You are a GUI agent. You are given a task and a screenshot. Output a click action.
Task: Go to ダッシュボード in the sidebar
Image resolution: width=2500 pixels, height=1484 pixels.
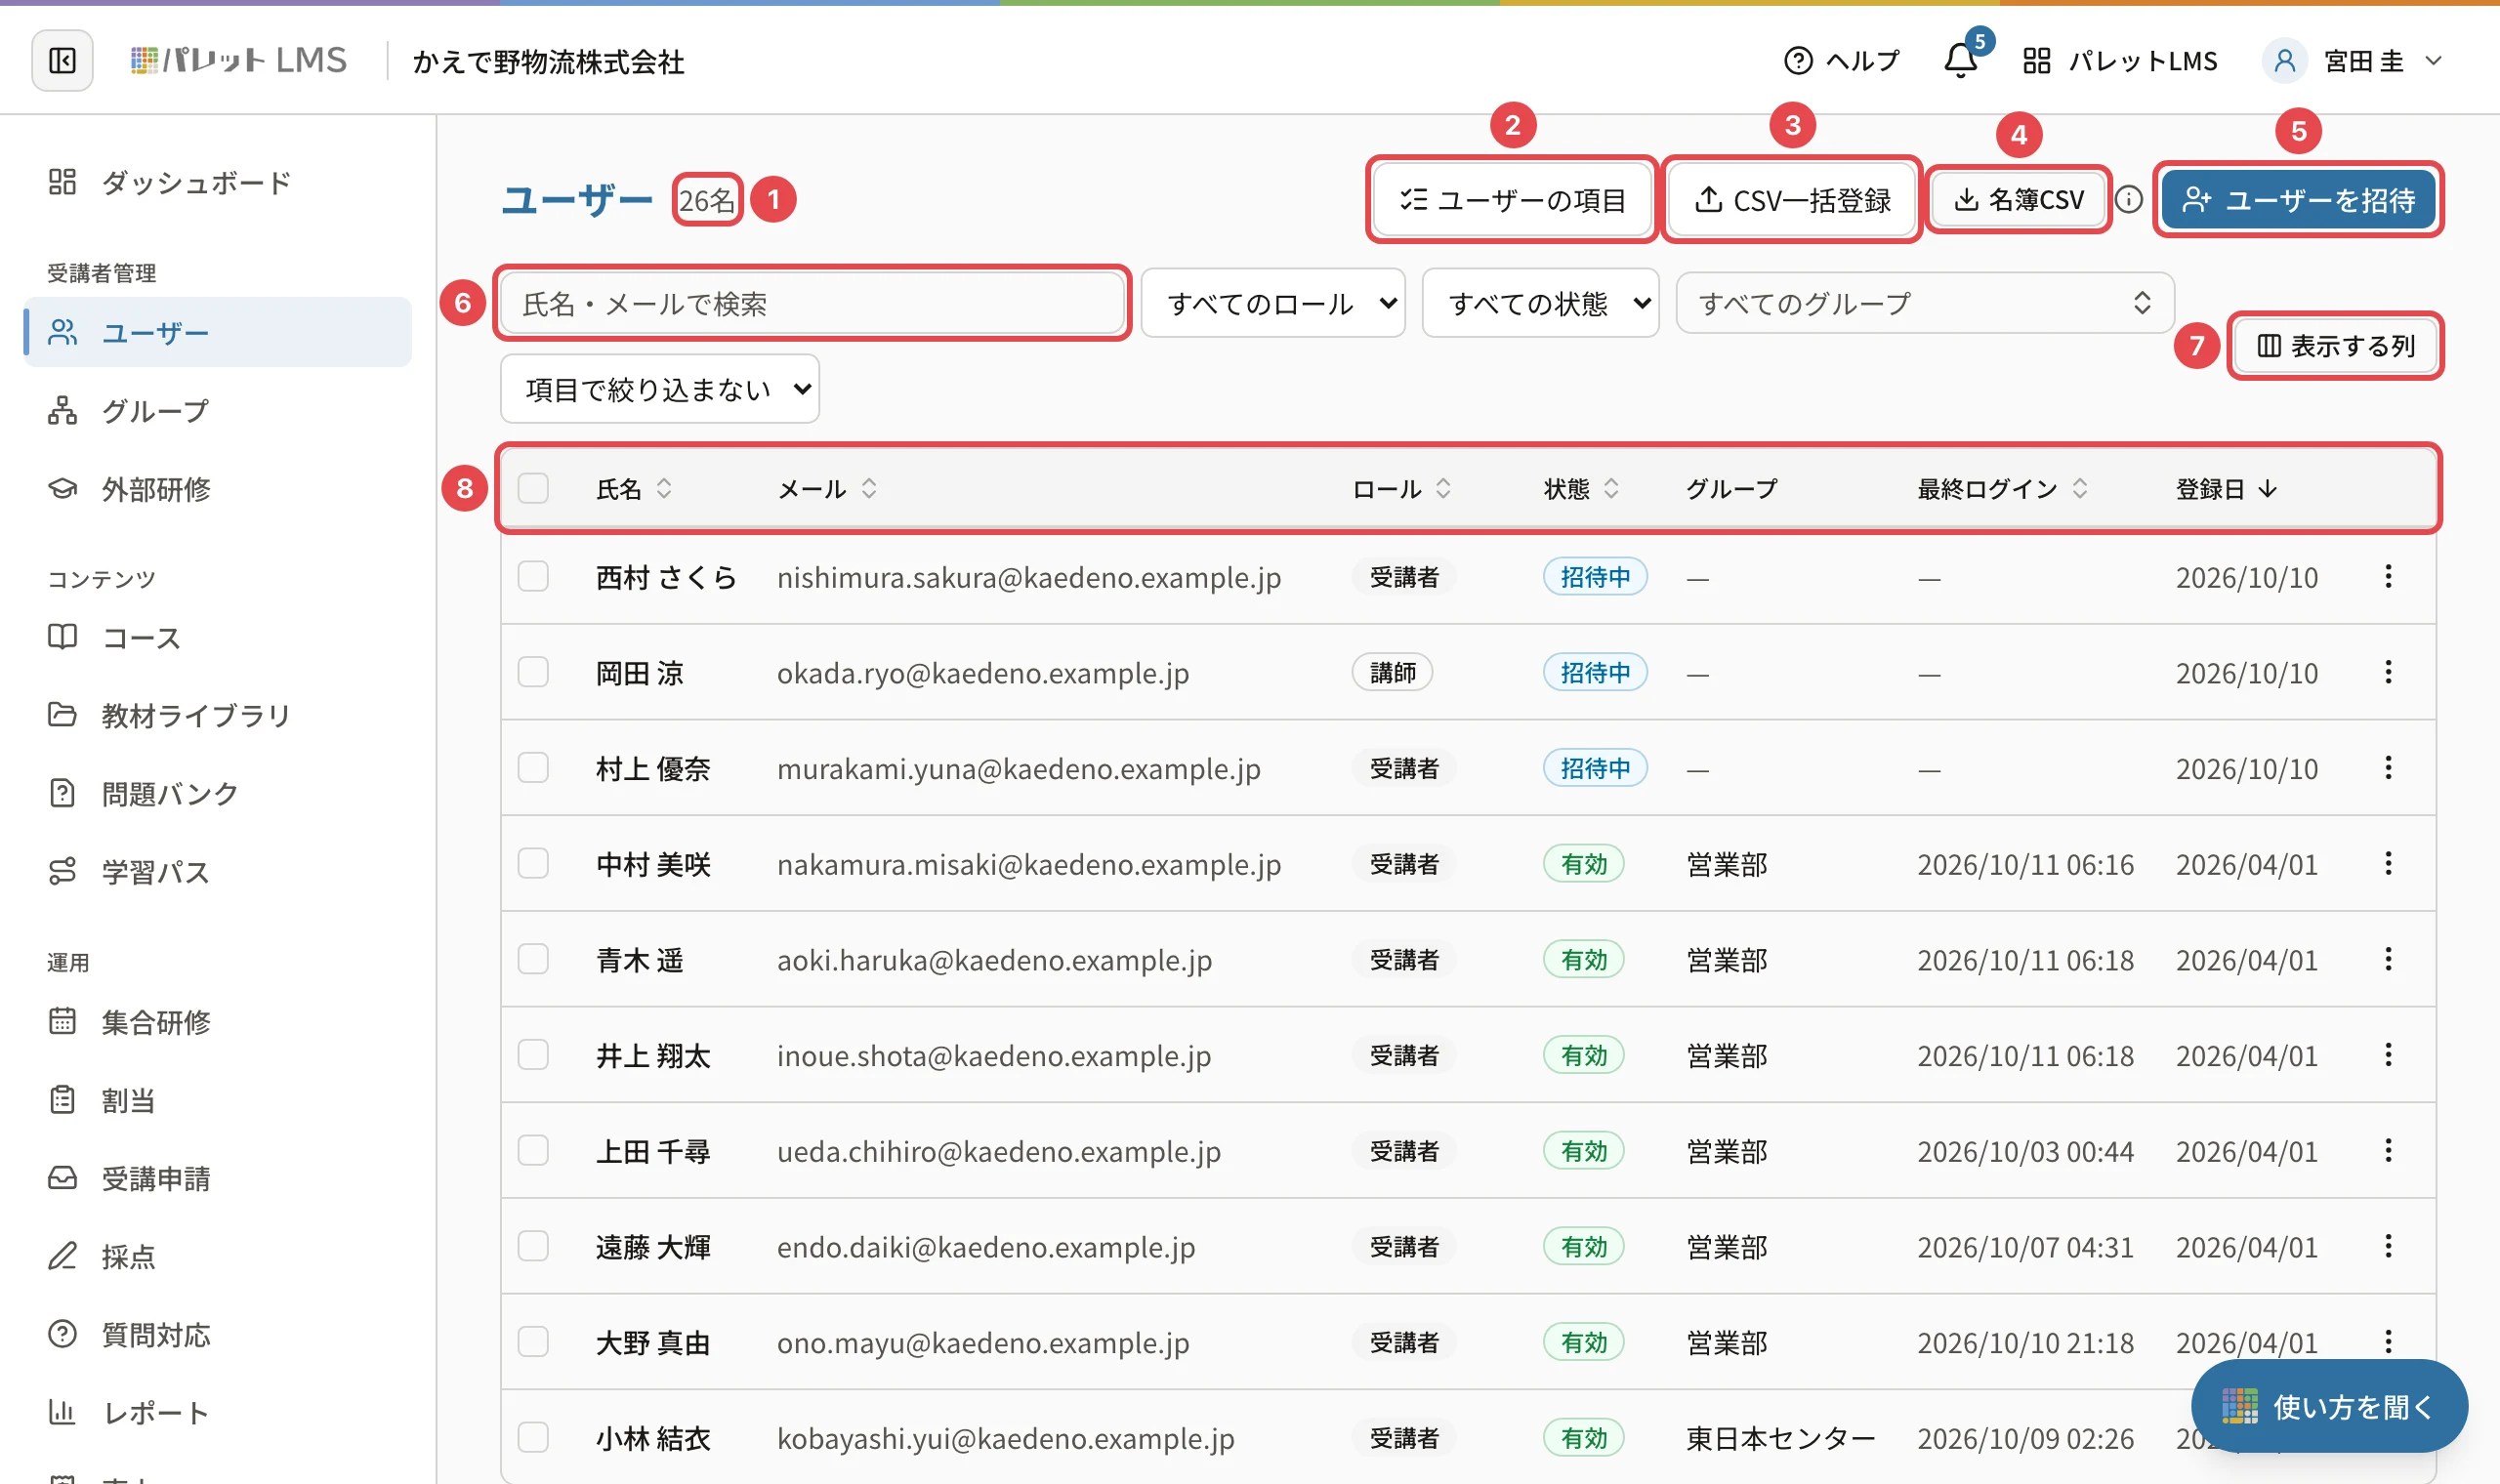point(217,183)
